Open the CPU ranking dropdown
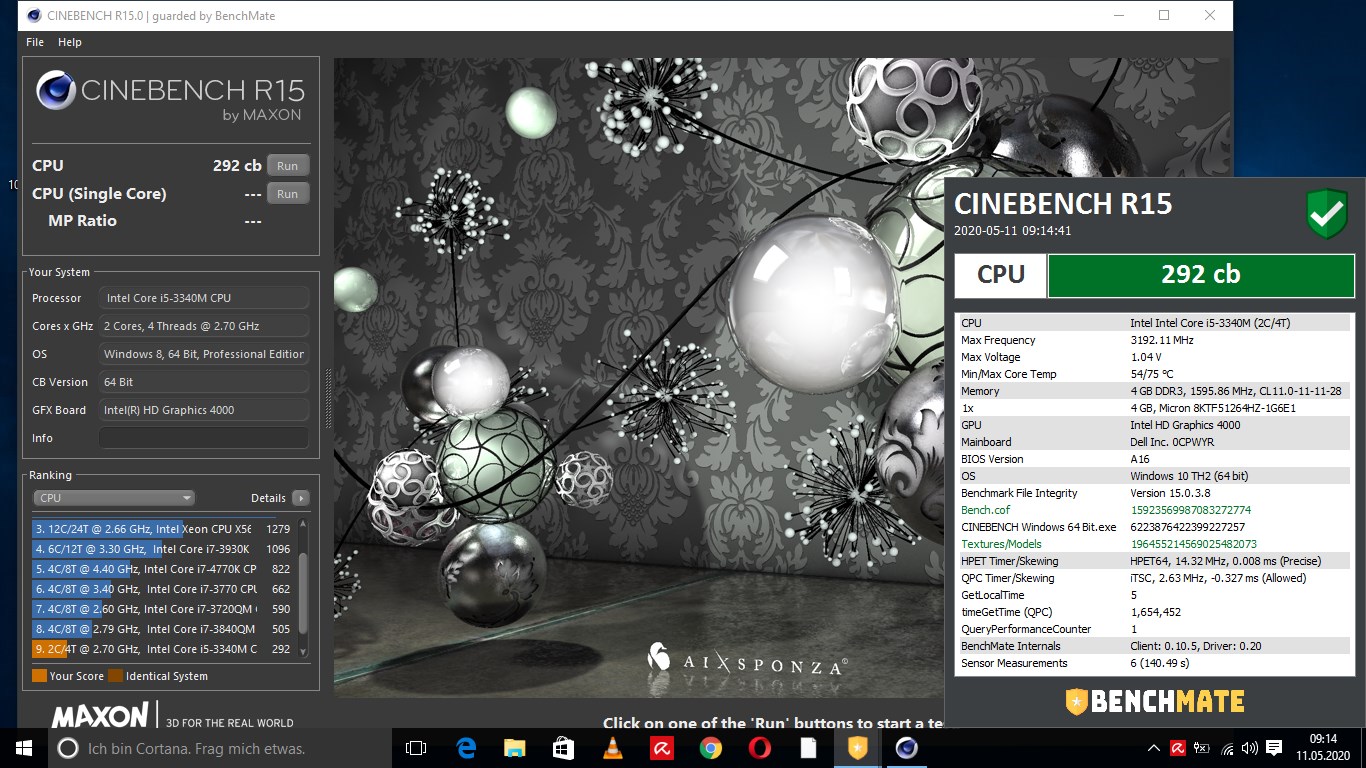 [114, 498]
